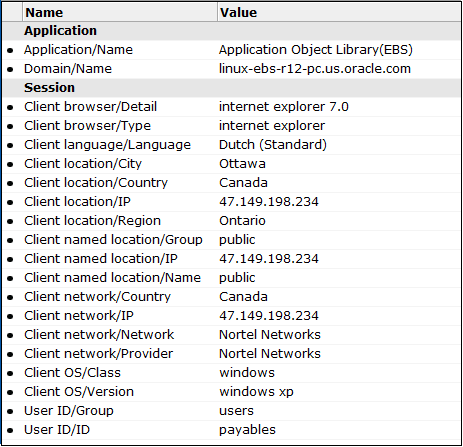Click the bullet beside Client named location/Group

click(x=10, y=240)
